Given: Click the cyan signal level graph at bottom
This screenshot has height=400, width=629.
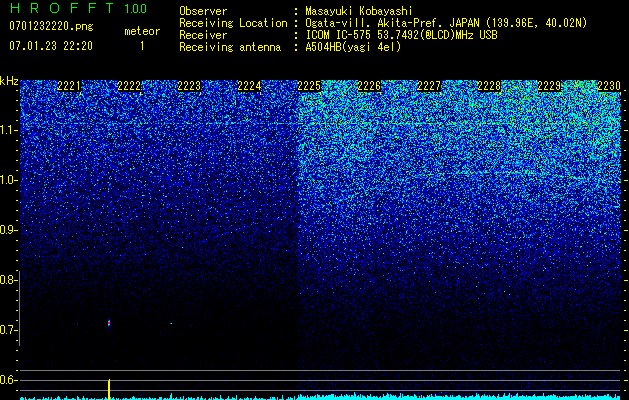Looking at the screenshot, I should coord(320,397).
